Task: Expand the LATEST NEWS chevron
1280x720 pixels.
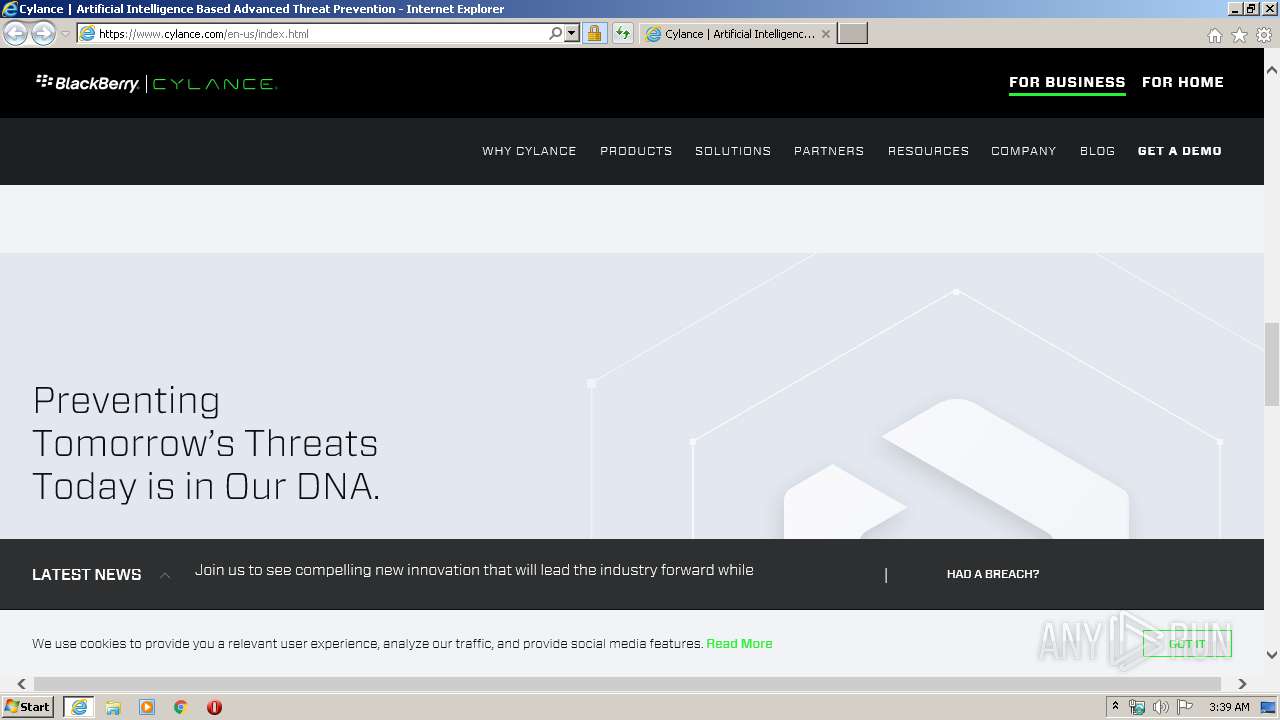Action: point(165,575)
